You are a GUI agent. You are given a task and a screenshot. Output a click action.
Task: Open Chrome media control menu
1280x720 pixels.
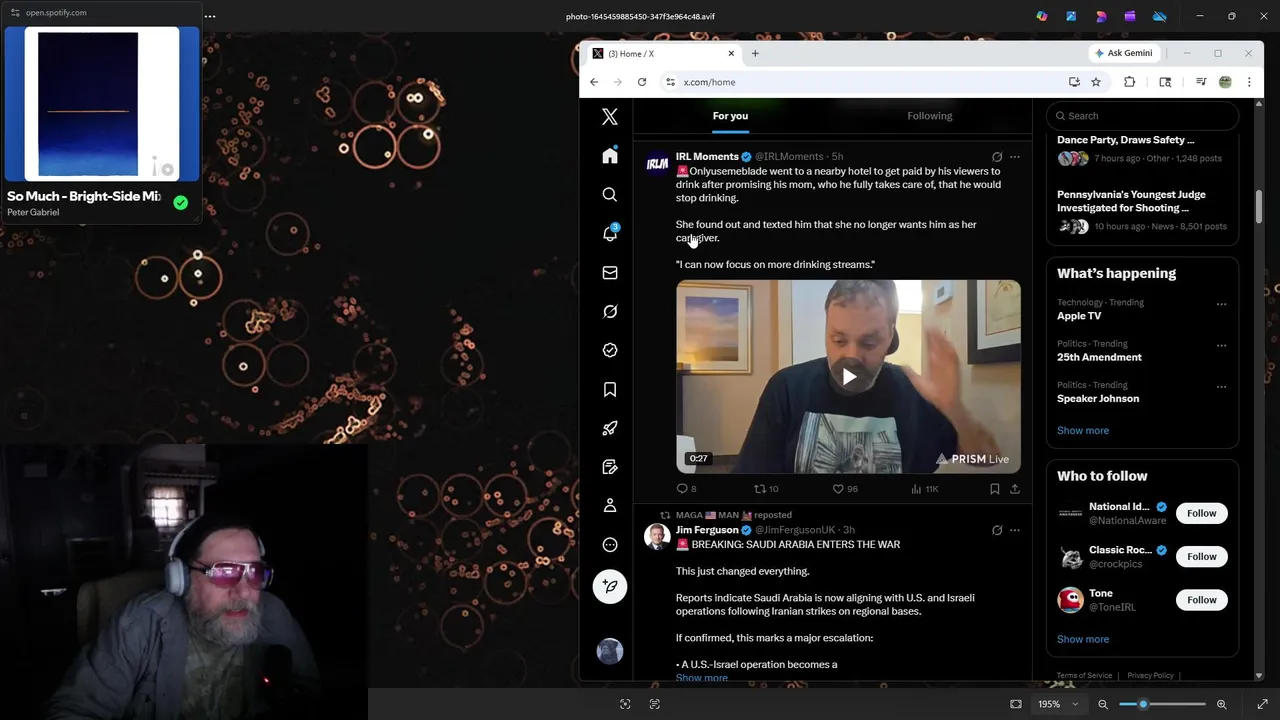(x=1201, y=82)
